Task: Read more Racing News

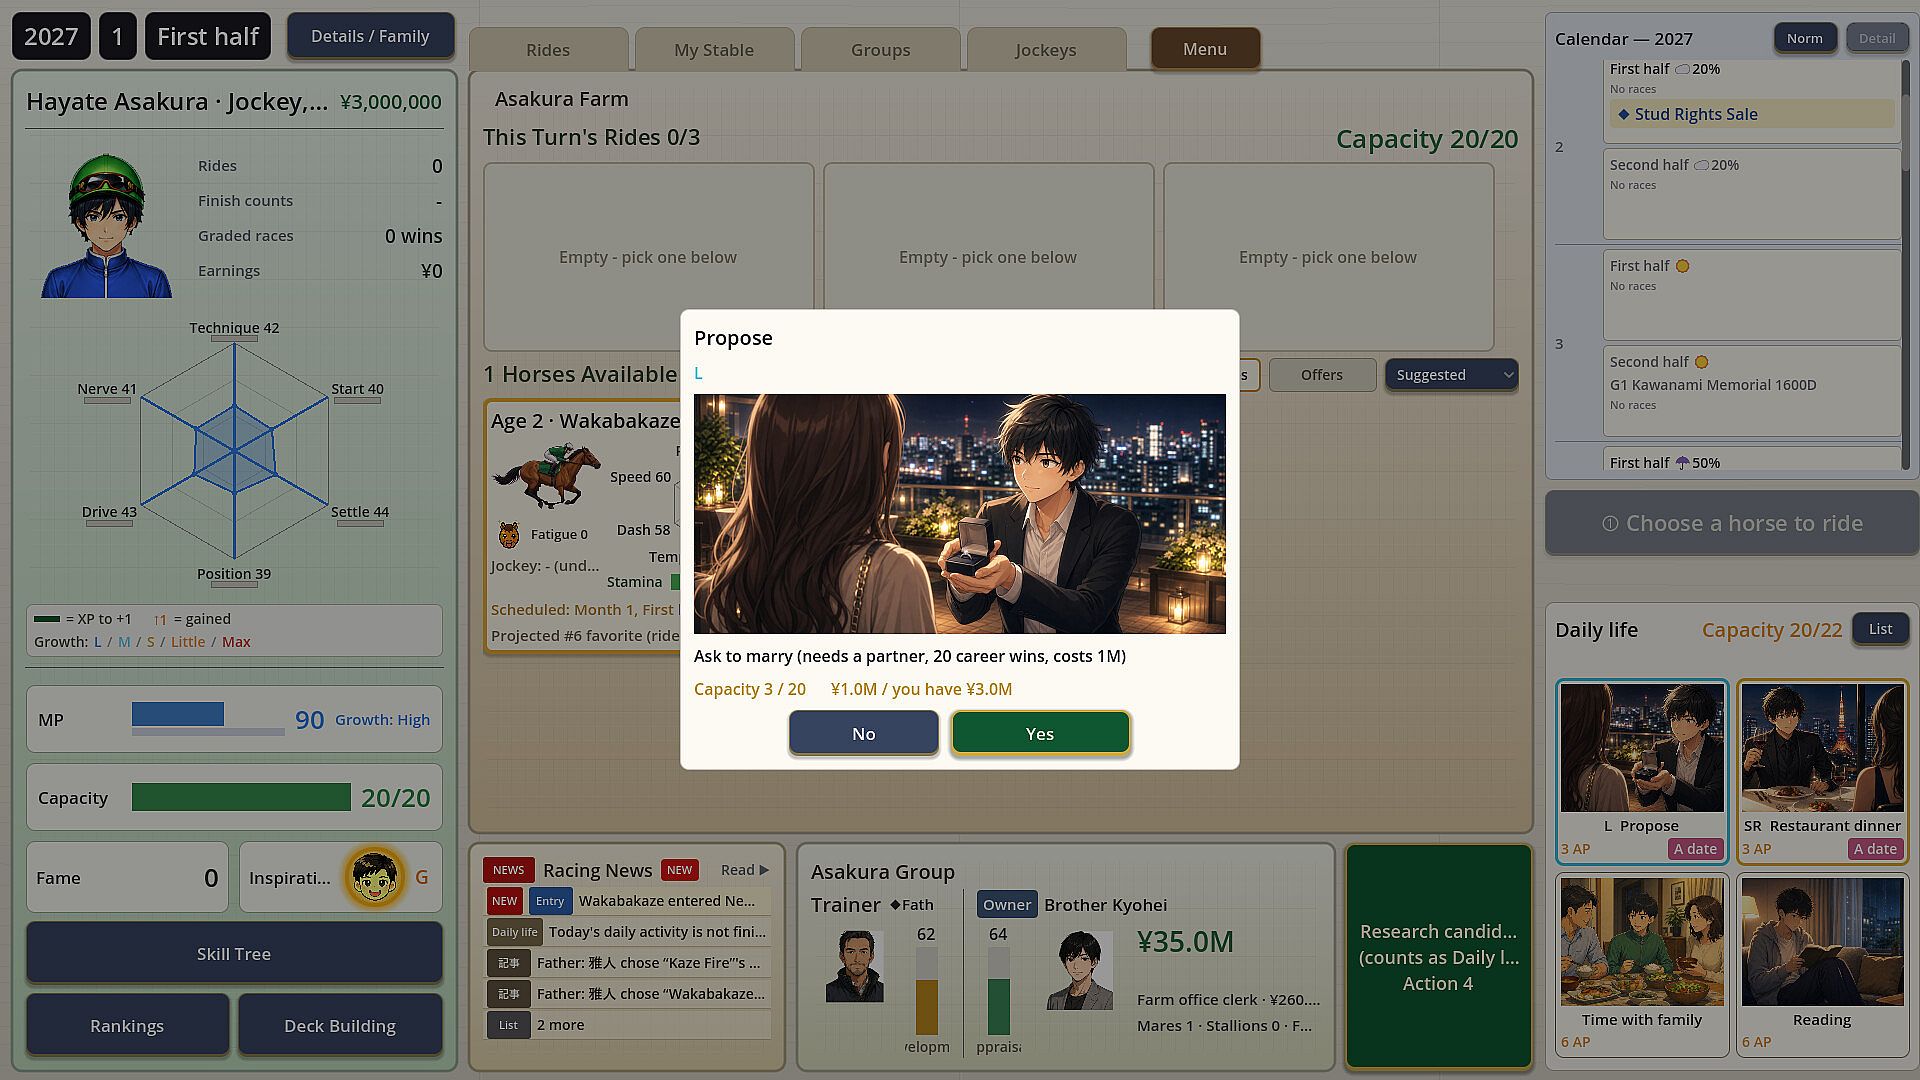Action: 745,870
